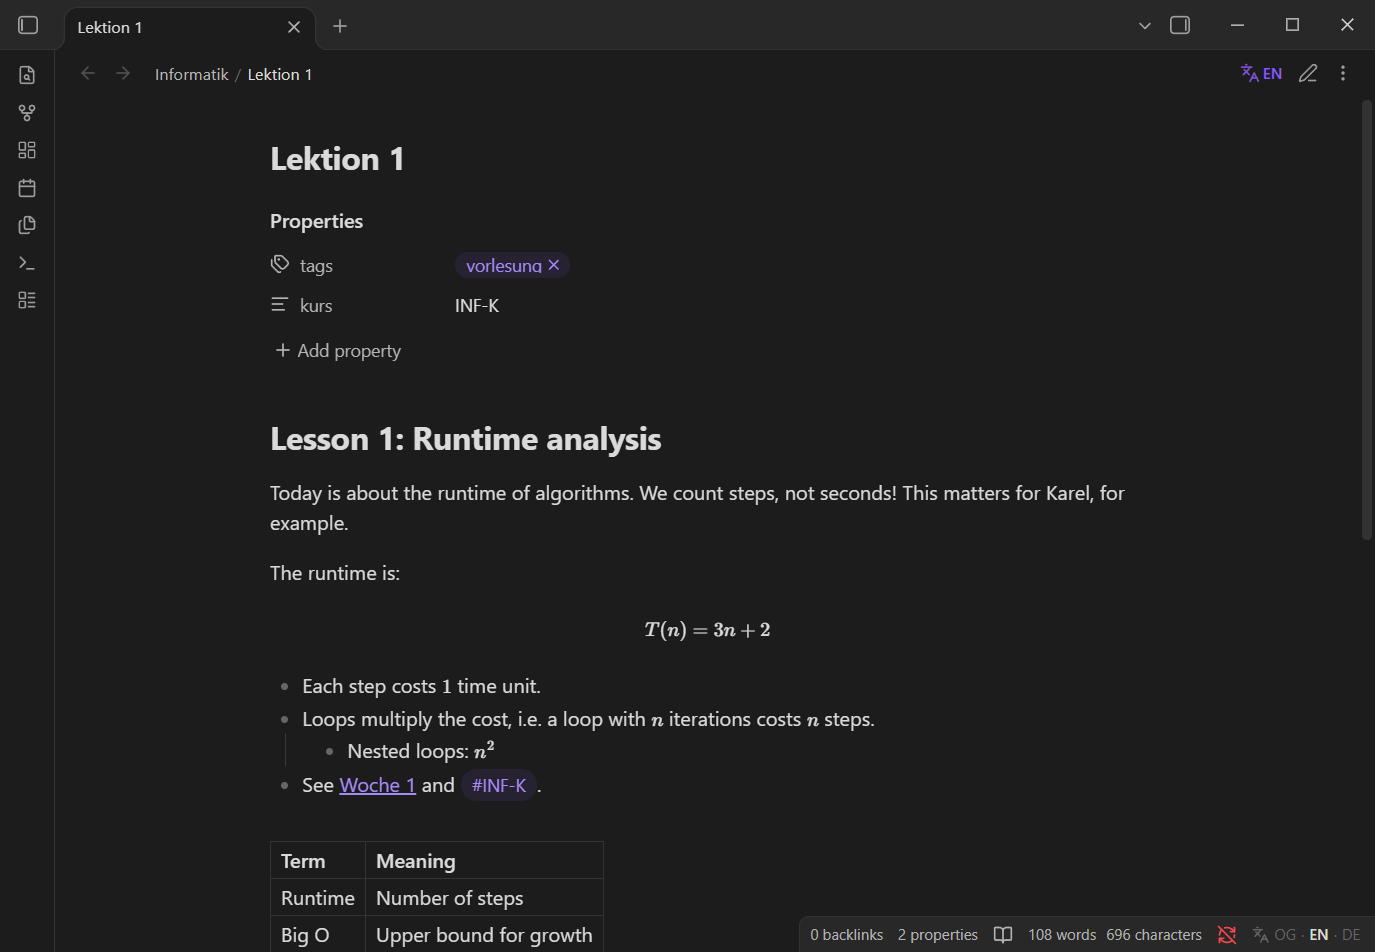This screenshot has width=1375, height=952.
Task: Click Add property button
Action: pos(338,351)
